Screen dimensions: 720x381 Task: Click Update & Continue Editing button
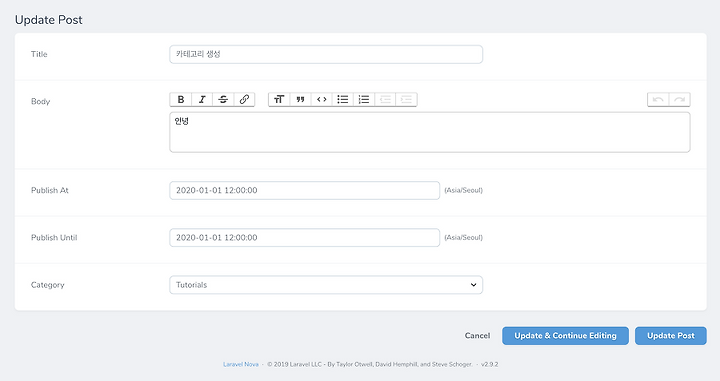click(x=565, y=336)
